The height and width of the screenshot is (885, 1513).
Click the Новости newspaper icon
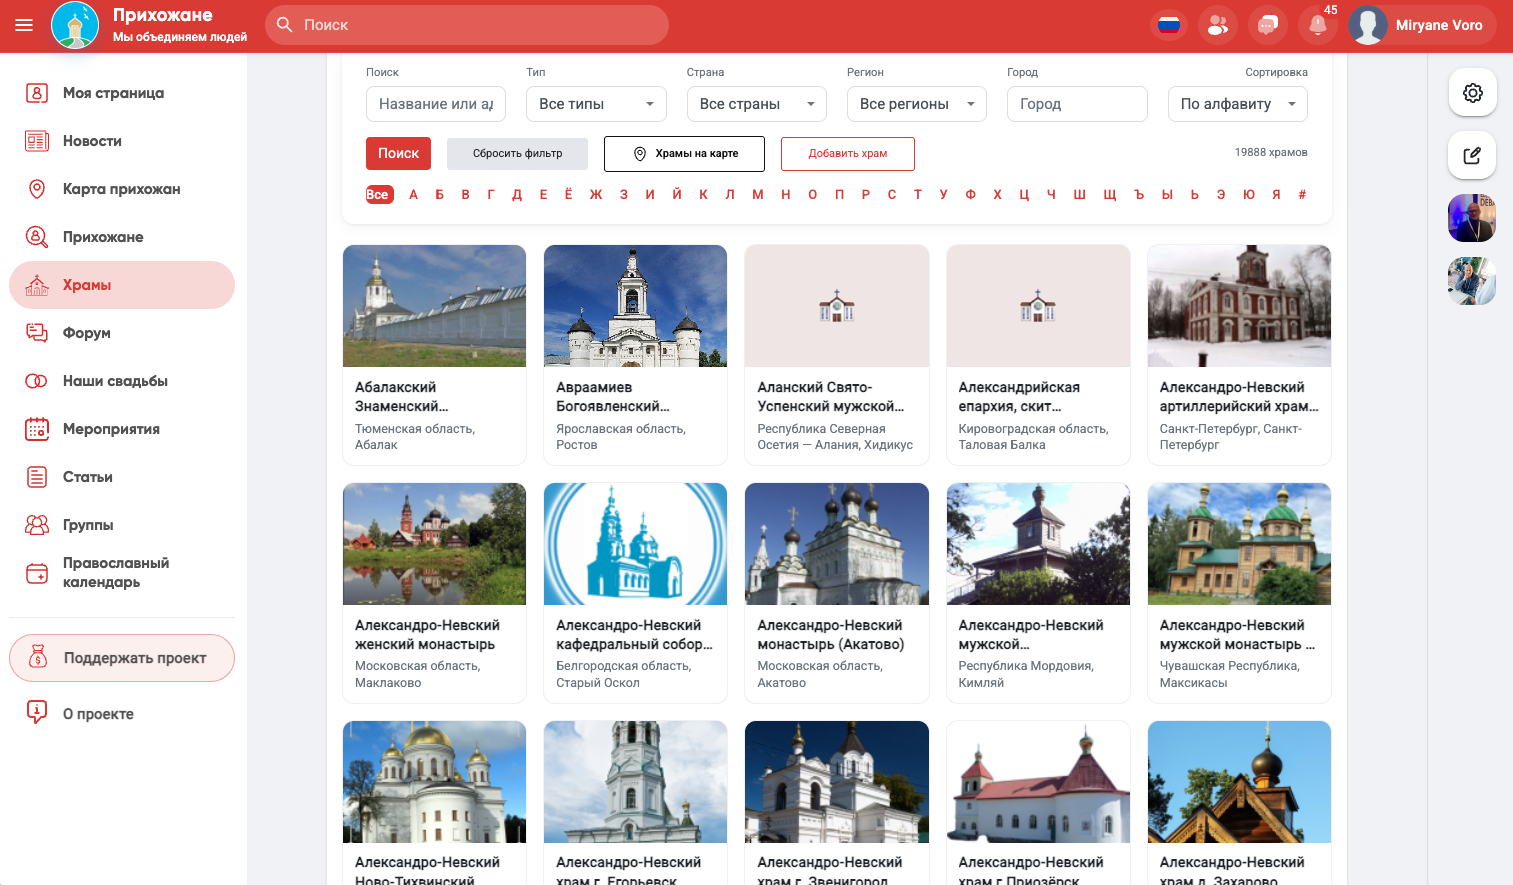click(x=37, y=141)
